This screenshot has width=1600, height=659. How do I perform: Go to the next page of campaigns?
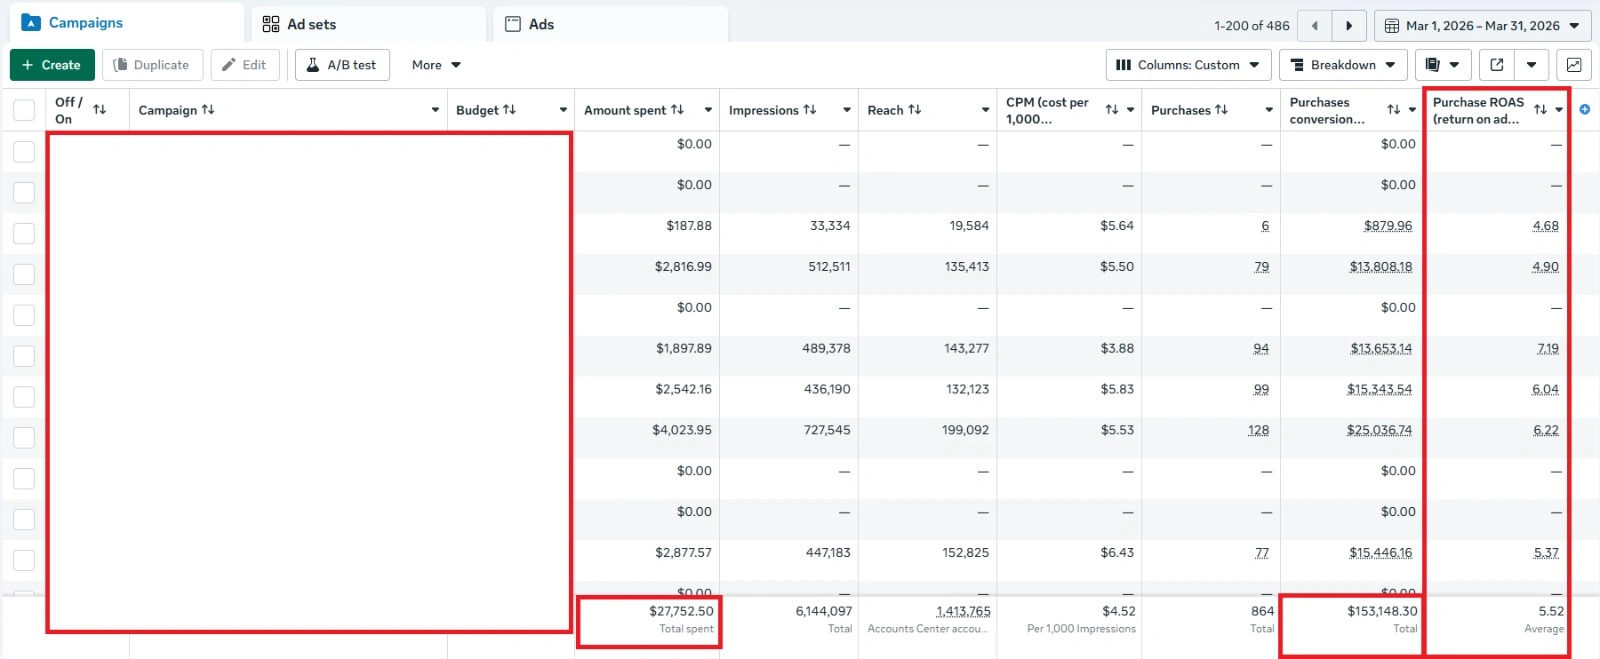pos(1349,26)
